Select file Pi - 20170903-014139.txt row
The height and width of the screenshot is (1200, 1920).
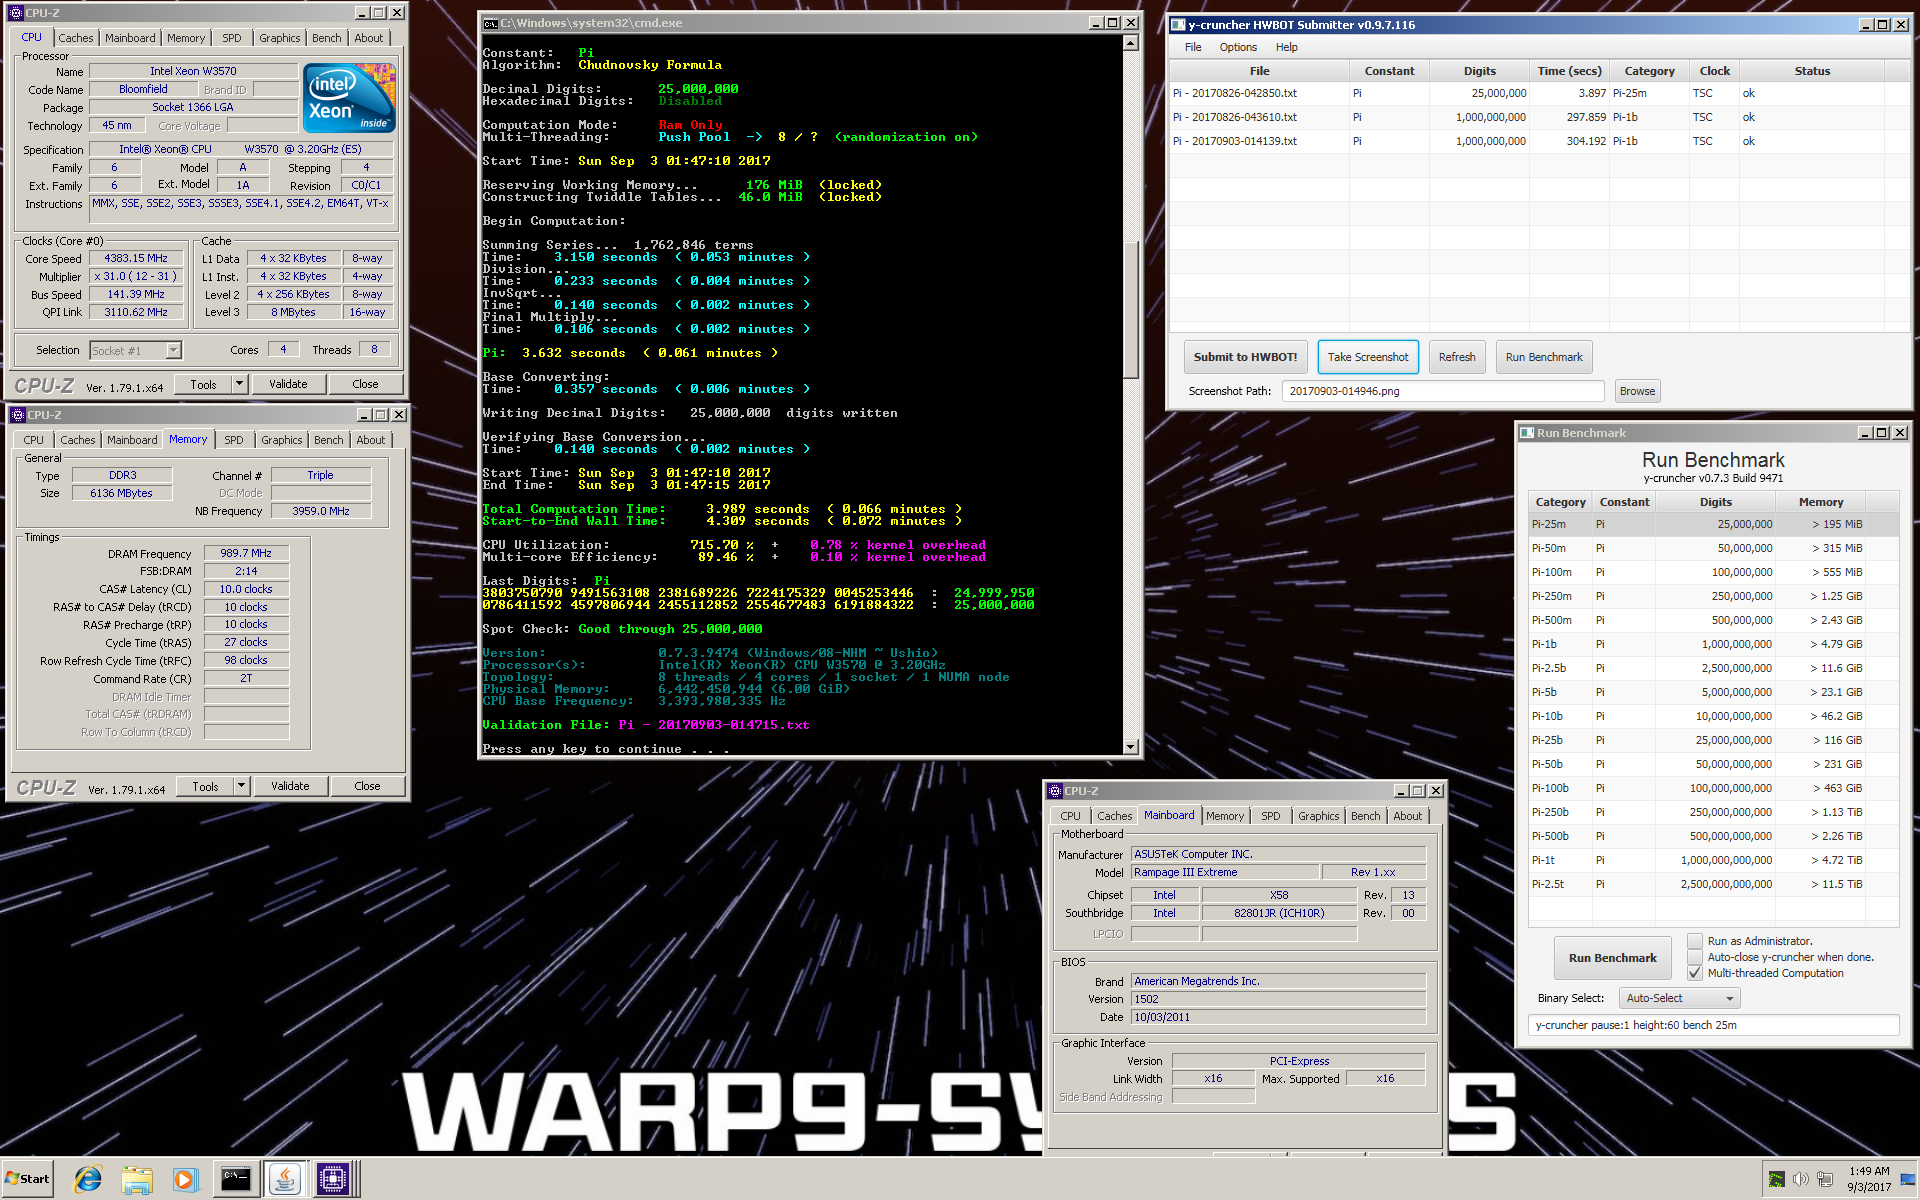point(1540,141)
